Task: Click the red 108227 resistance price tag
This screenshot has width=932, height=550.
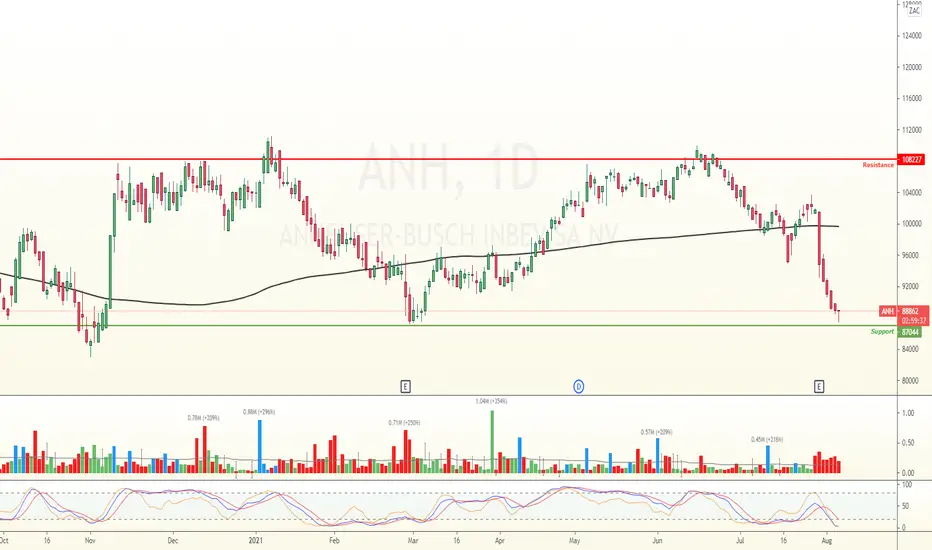Action: pos(912,160)
